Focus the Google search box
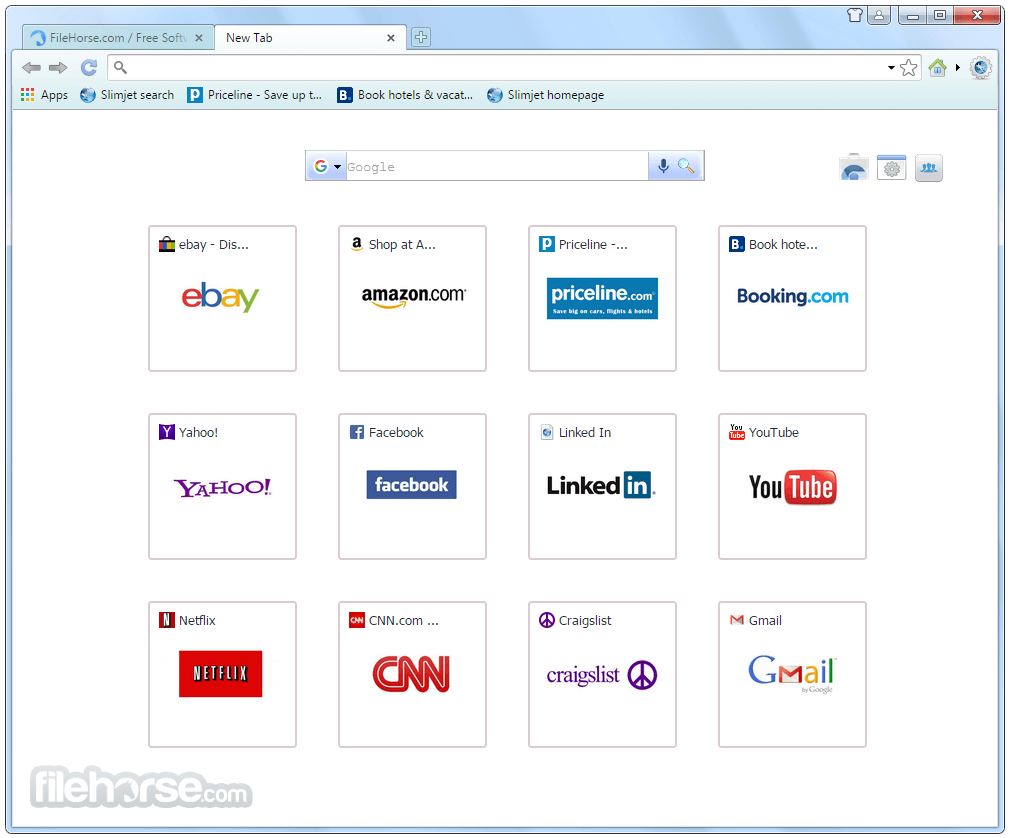 [497, 167]
